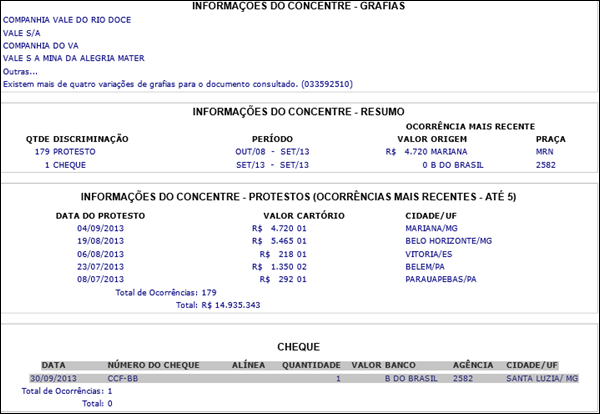Click Total de Ocorrências: 179
Screen dimensions: 600x414
click(x=166, y=293)
